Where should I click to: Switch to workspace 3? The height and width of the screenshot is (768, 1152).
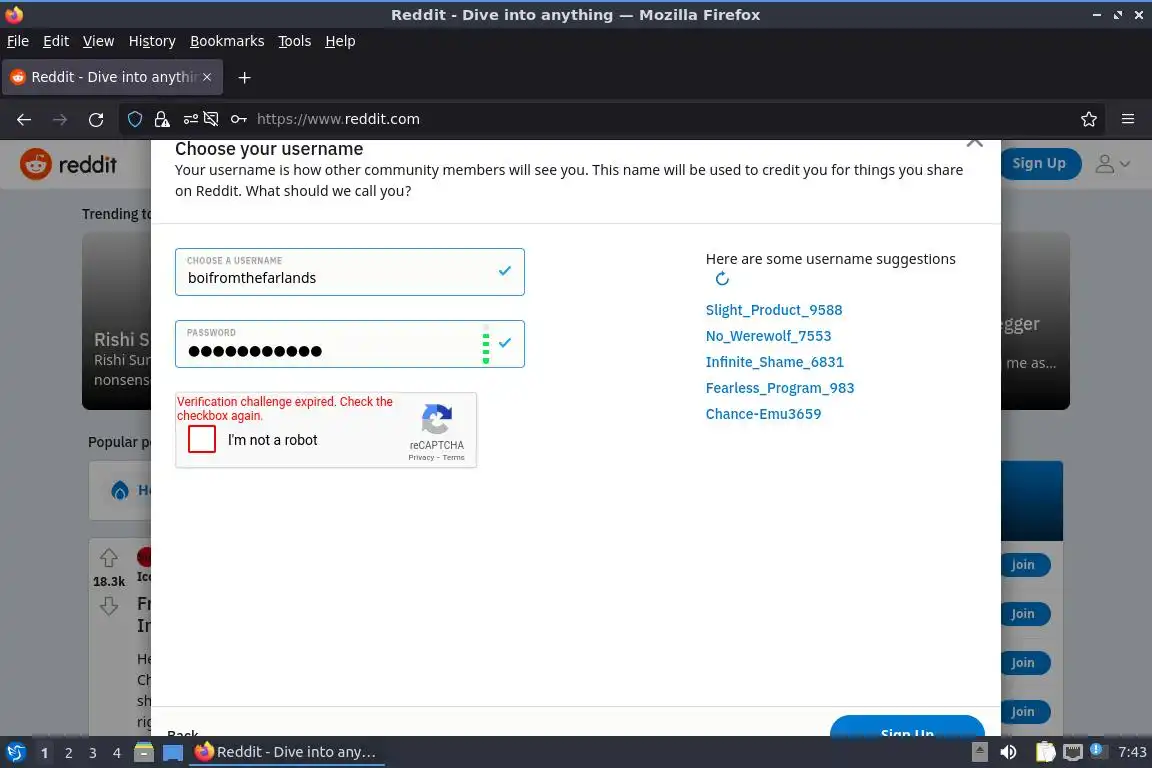[93, 753]
